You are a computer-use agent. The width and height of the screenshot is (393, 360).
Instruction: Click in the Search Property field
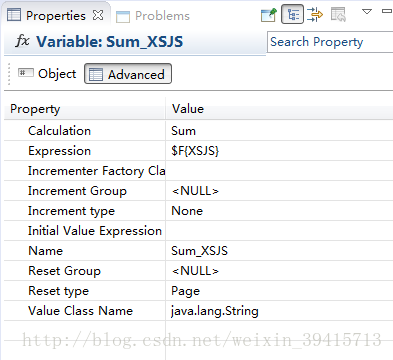[x=330, y=42]
